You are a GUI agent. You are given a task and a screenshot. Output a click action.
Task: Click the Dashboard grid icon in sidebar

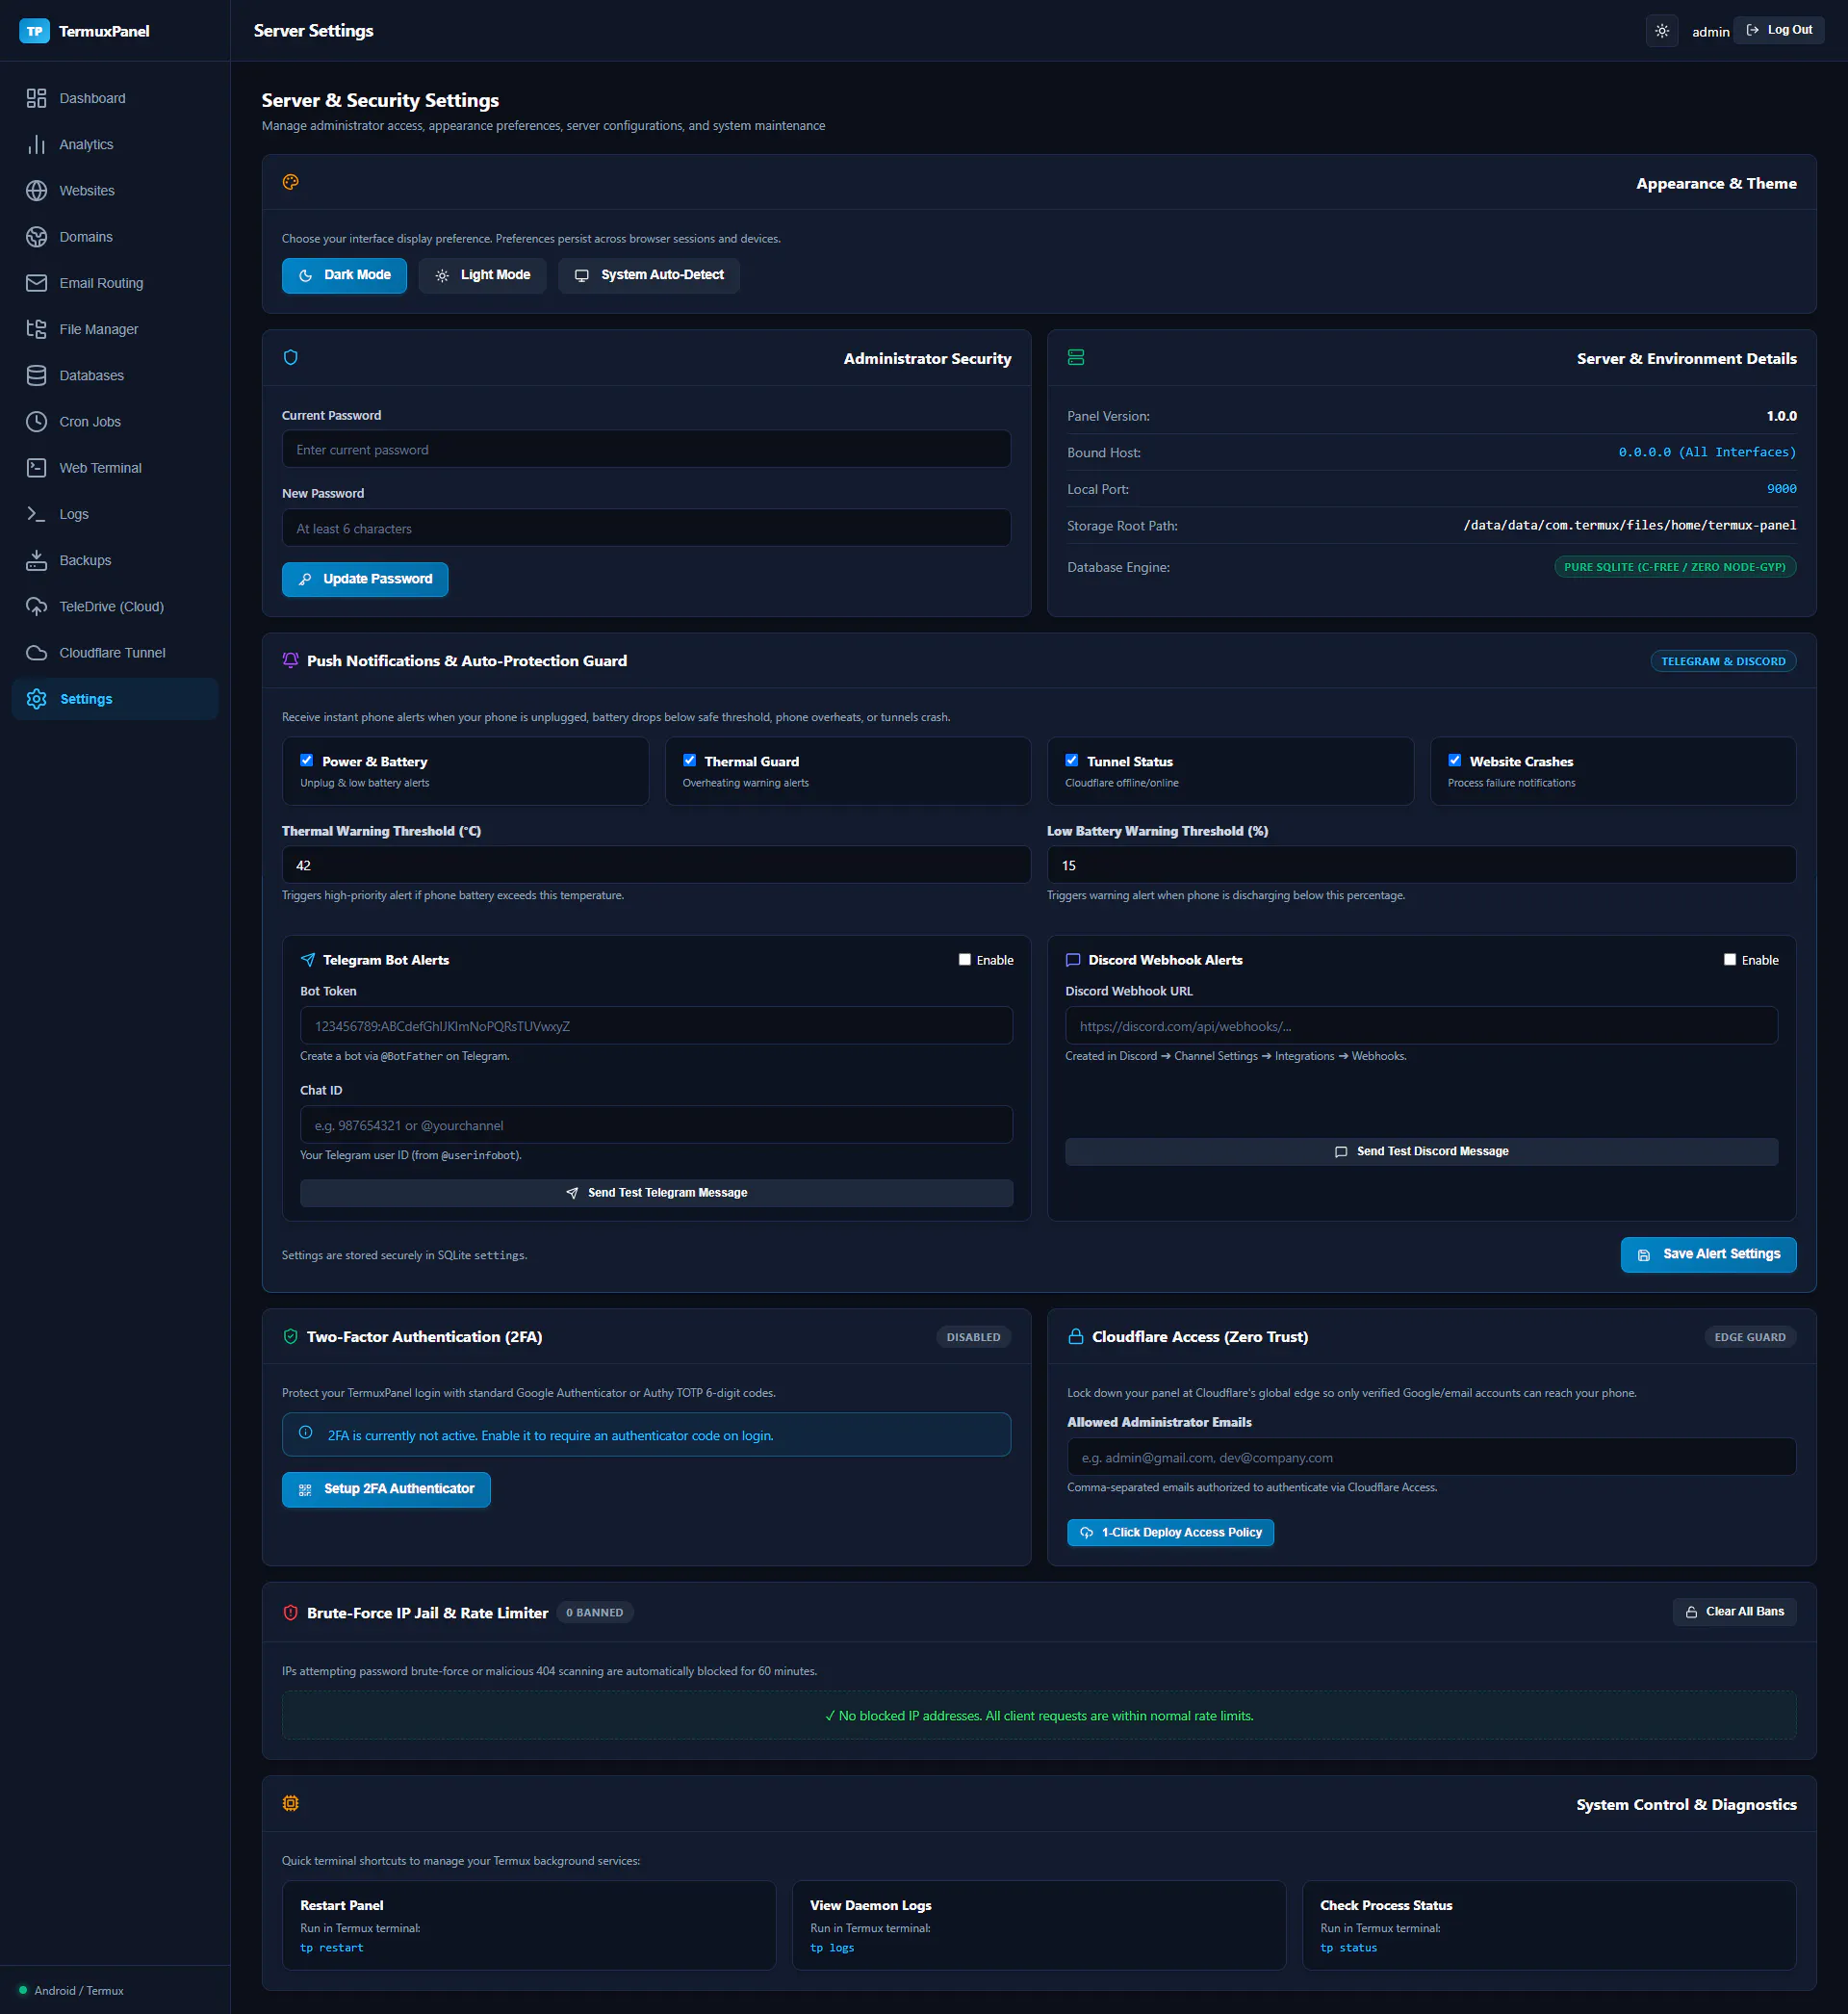[37, 98]
